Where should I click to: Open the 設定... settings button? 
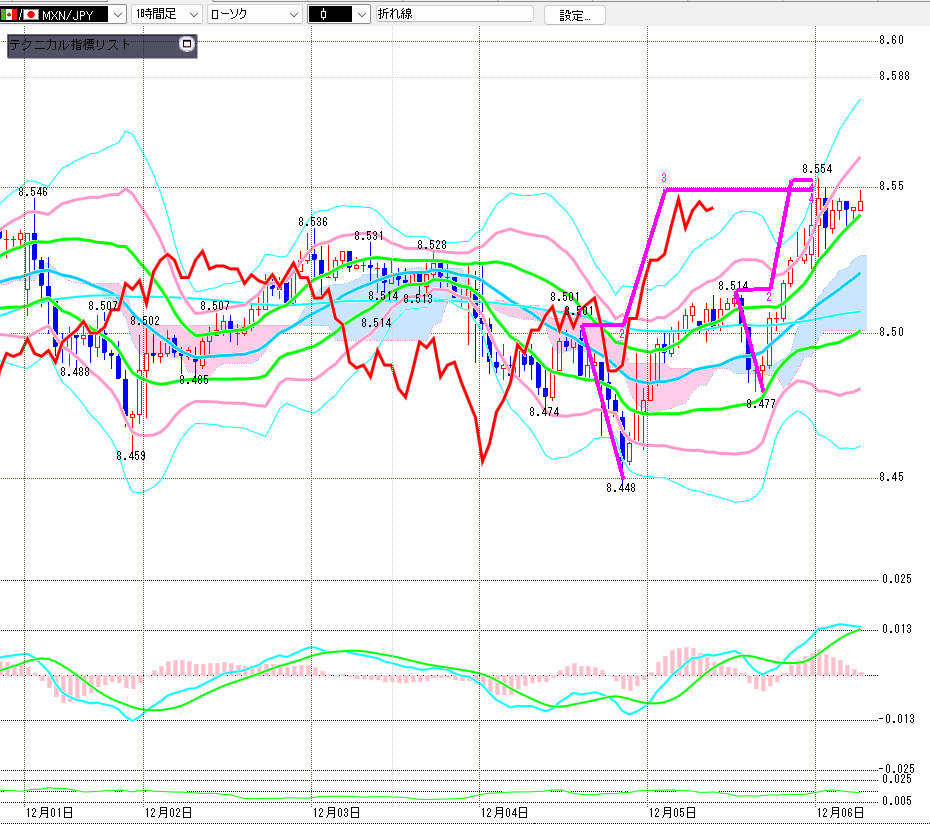(x=574, y=15)
